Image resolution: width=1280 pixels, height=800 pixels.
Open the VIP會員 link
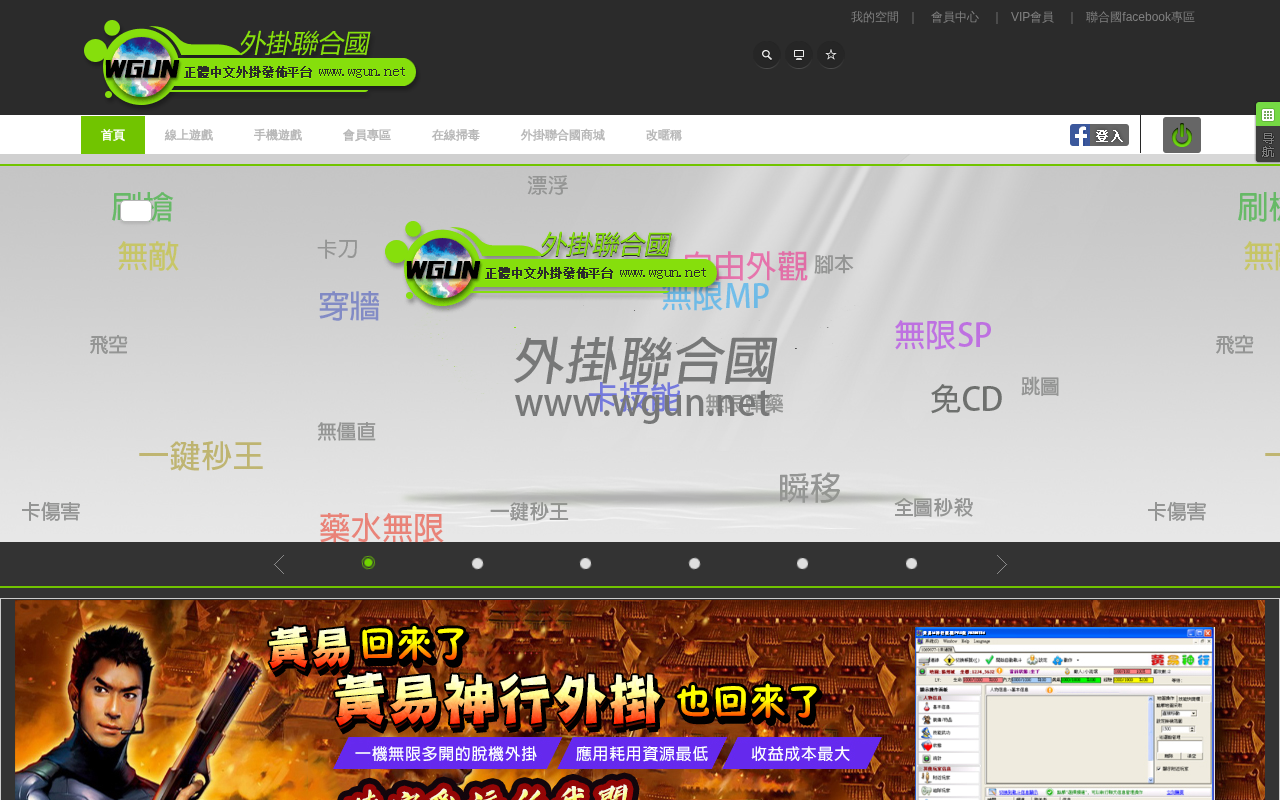[x=1032, y=17]
